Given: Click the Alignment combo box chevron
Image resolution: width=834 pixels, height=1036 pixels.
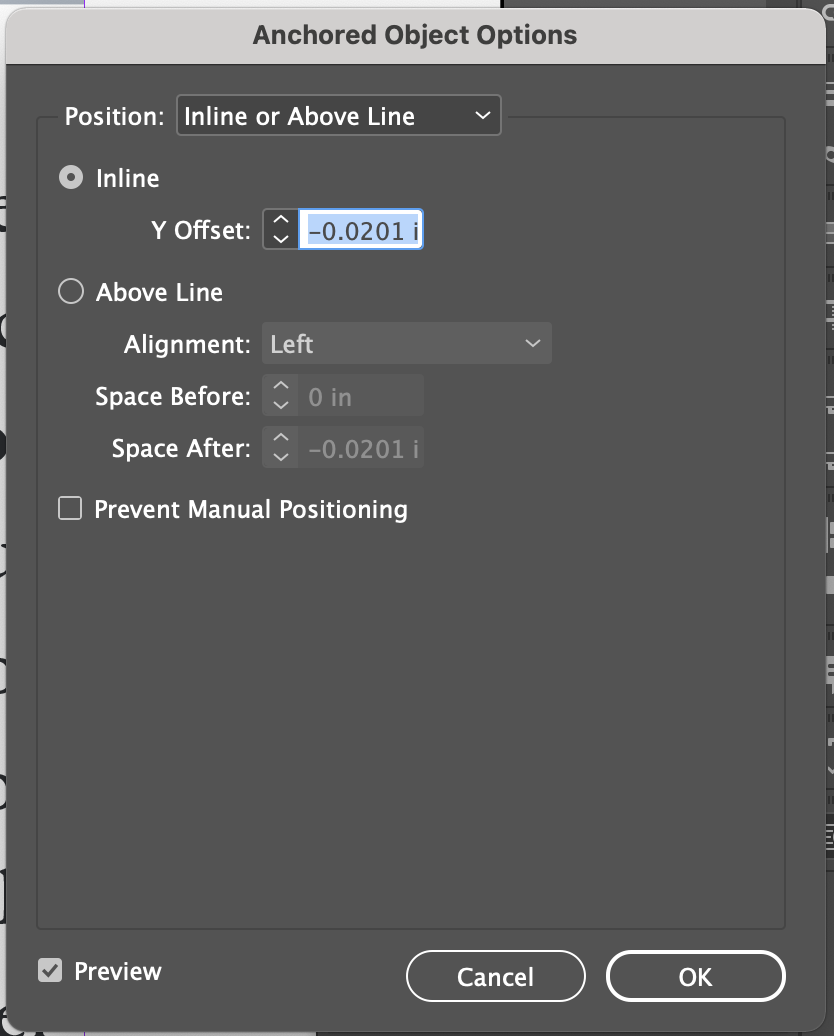Looking at the screenshot, I should (x=533, y=343).
